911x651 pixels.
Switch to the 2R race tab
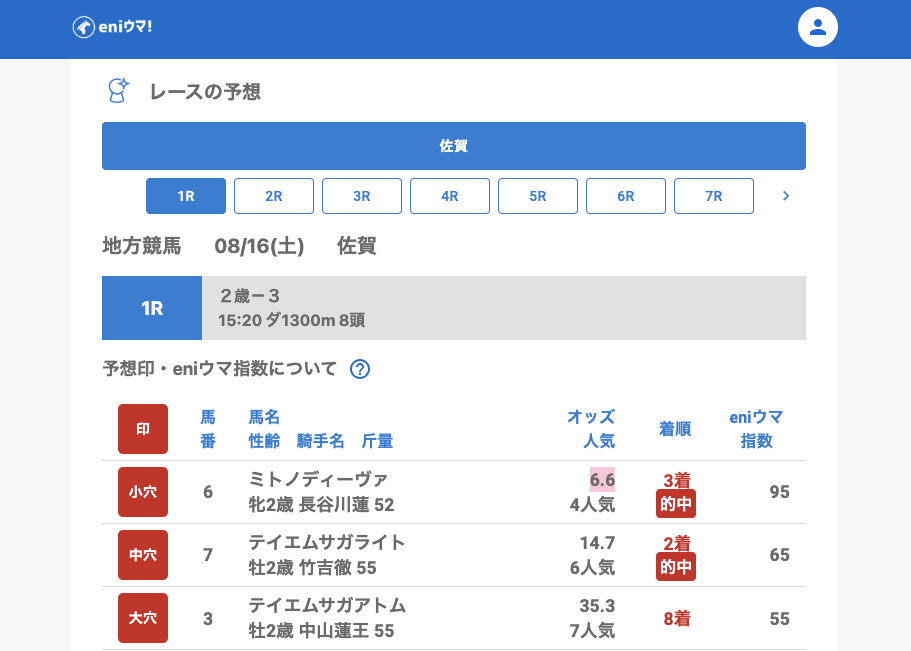click(x=274, y=196)
